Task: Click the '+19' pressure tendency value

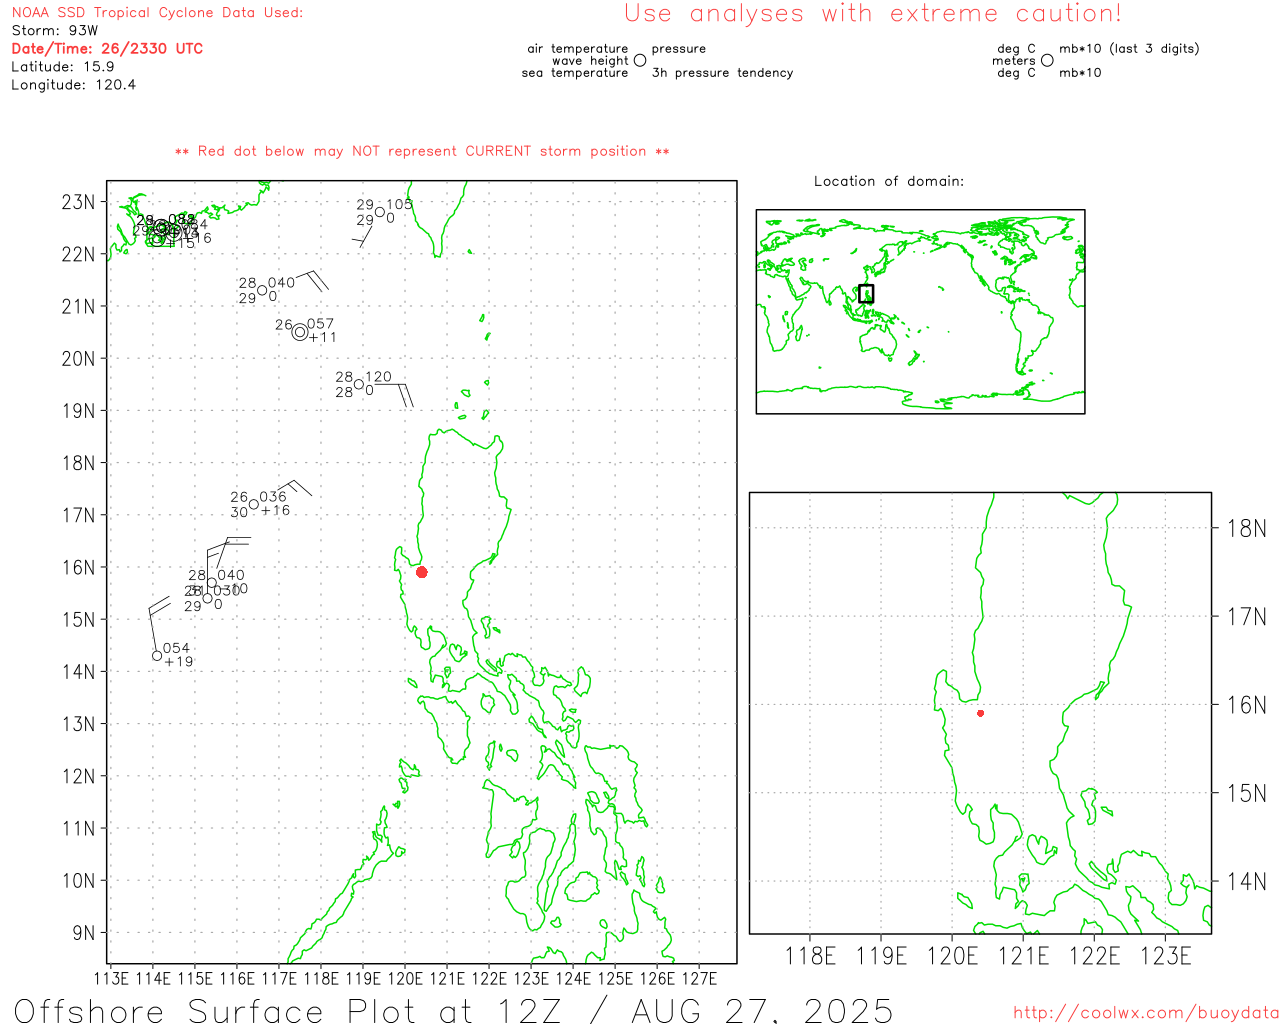Action: [x=179, y=662]
